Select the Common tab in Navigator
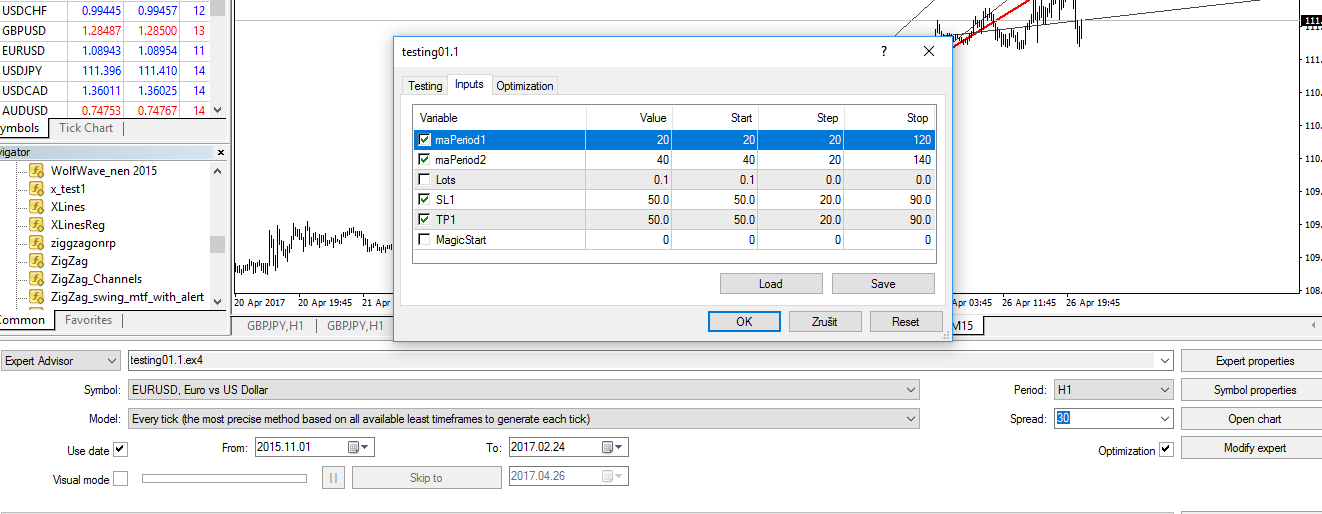1322x514 pixels. coord(22,320)
